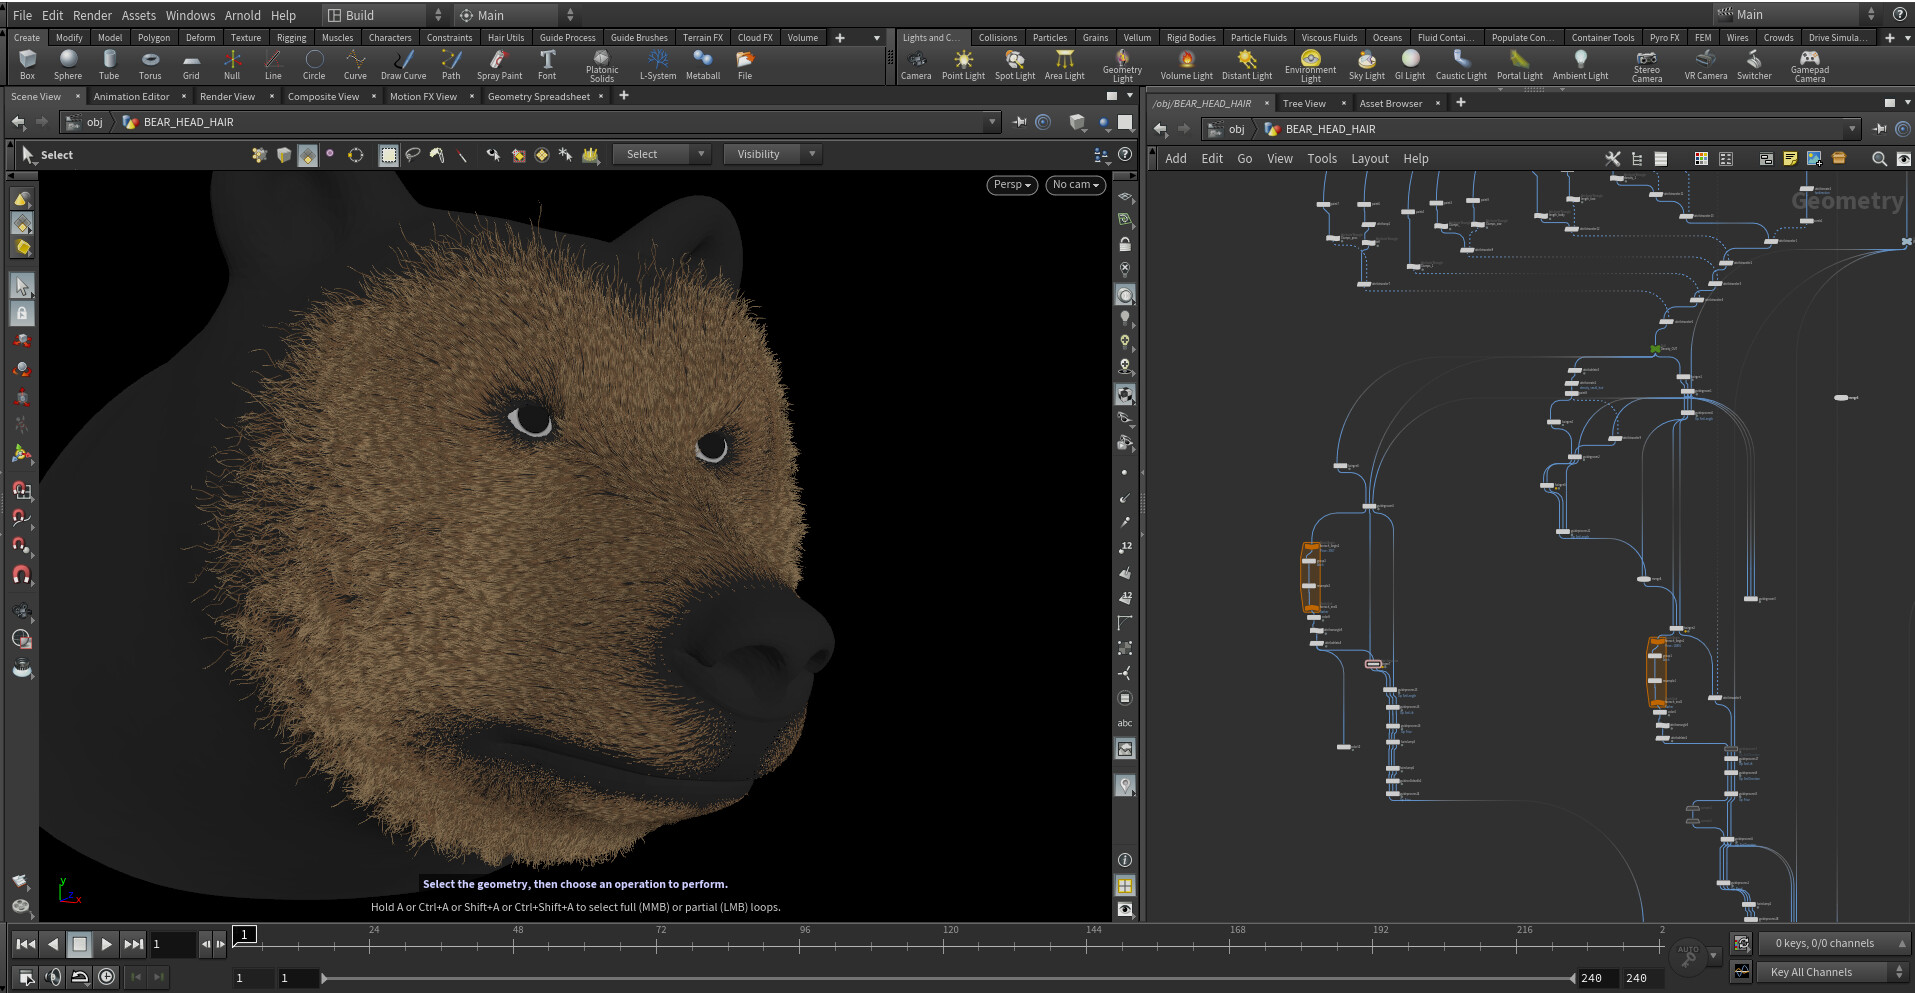Viewport: 1915px width, 993px height.
Task: Click the No cam button in the viewport
Action: point(1075,184)
